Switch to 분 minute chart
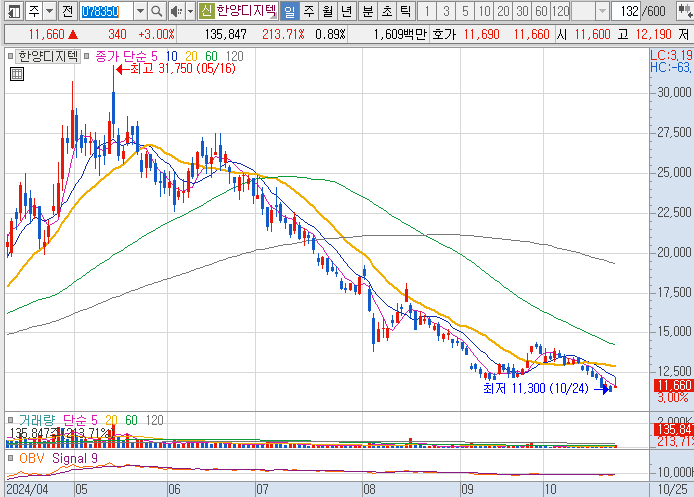The width and height of the screenshot is (694, 497). click(x=367, y=11)
